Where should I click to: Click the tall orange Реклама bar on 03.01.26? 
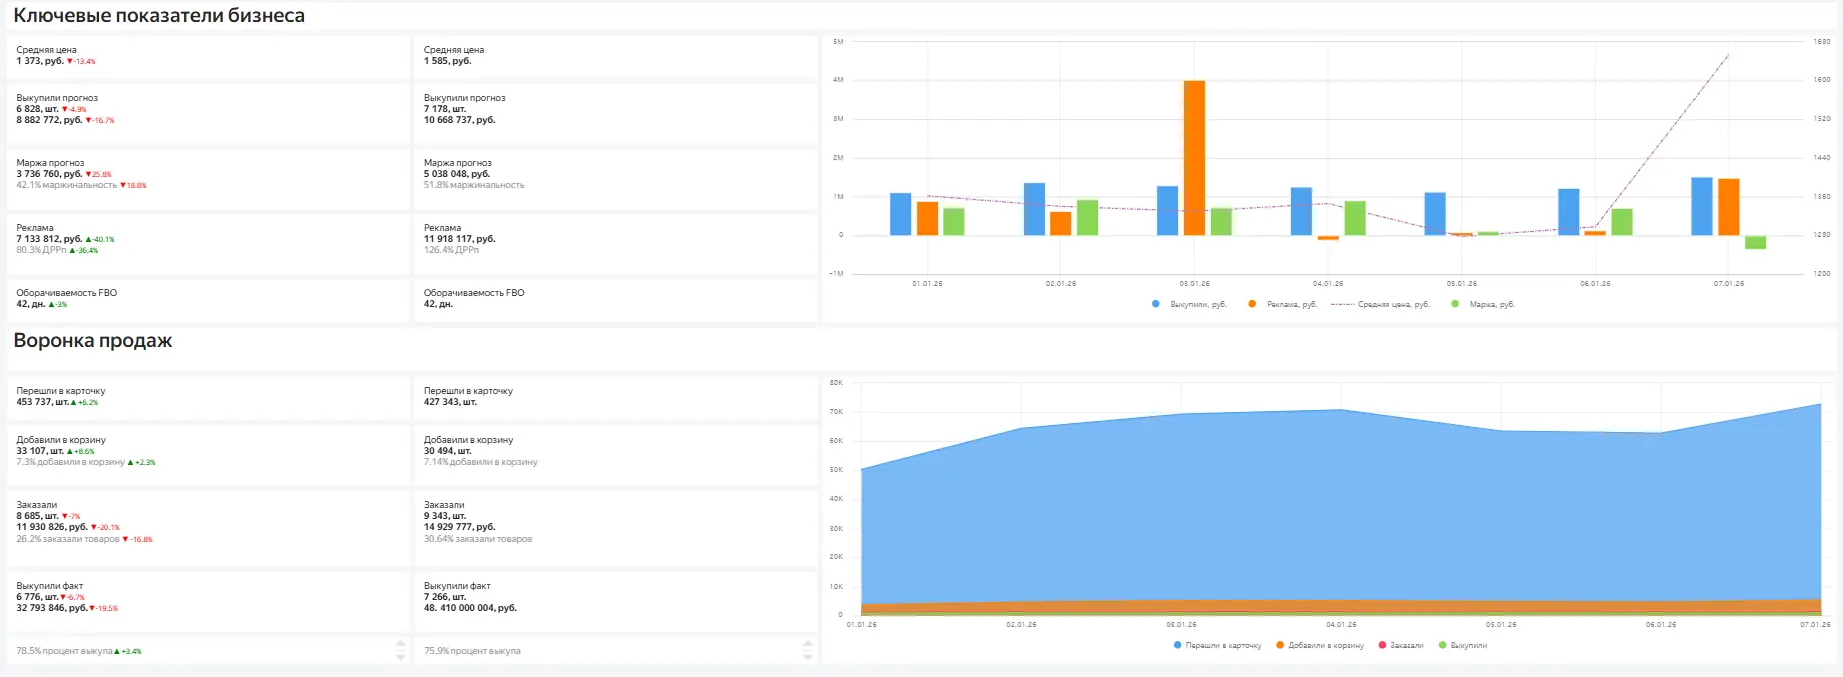[x=1194, y=158]
